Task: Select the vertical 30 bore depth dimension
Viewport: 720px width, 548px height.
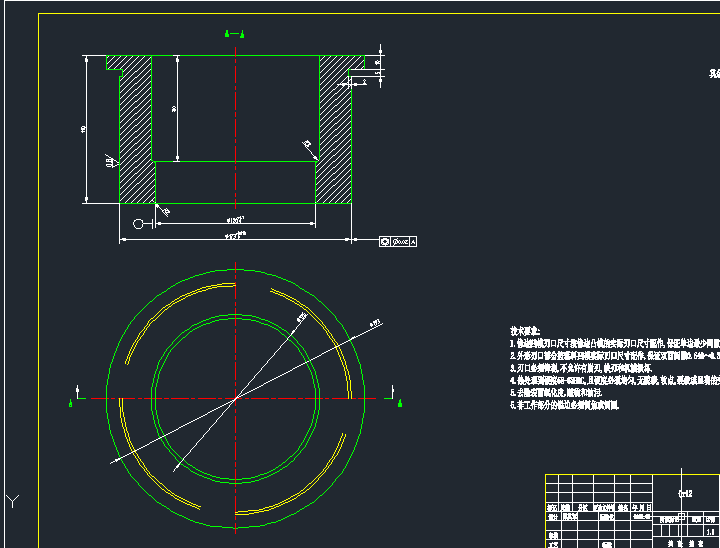Action: click(177, 108)
